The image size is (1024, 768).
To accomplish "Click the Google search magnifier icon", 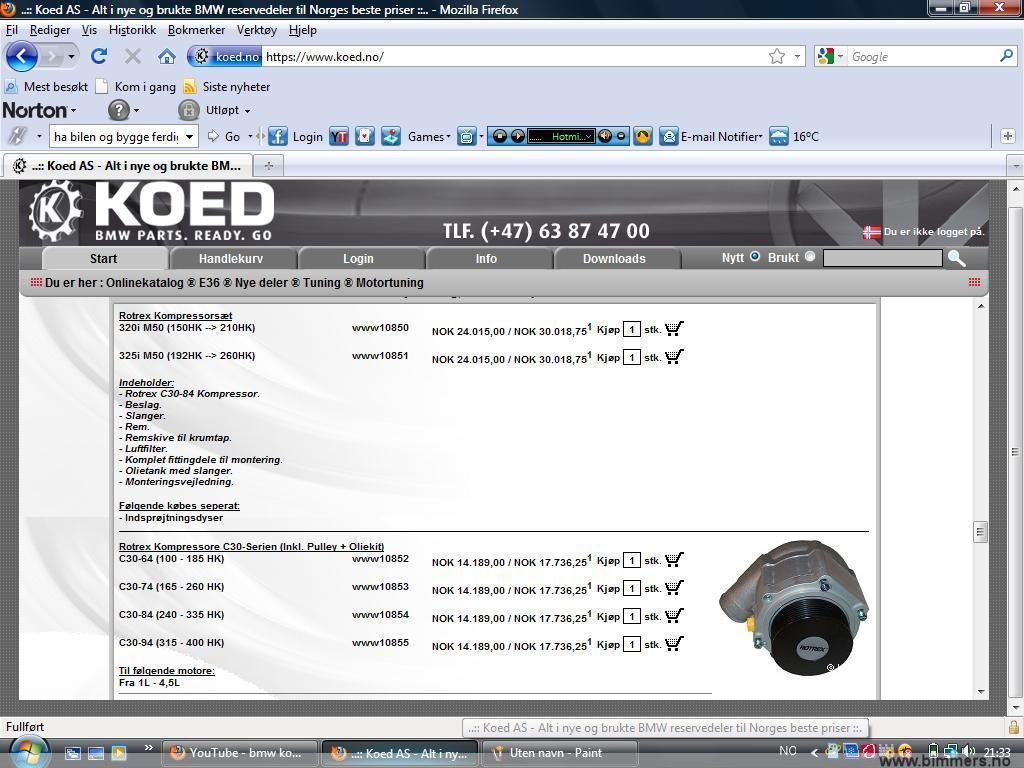I will click(1006, 56).
